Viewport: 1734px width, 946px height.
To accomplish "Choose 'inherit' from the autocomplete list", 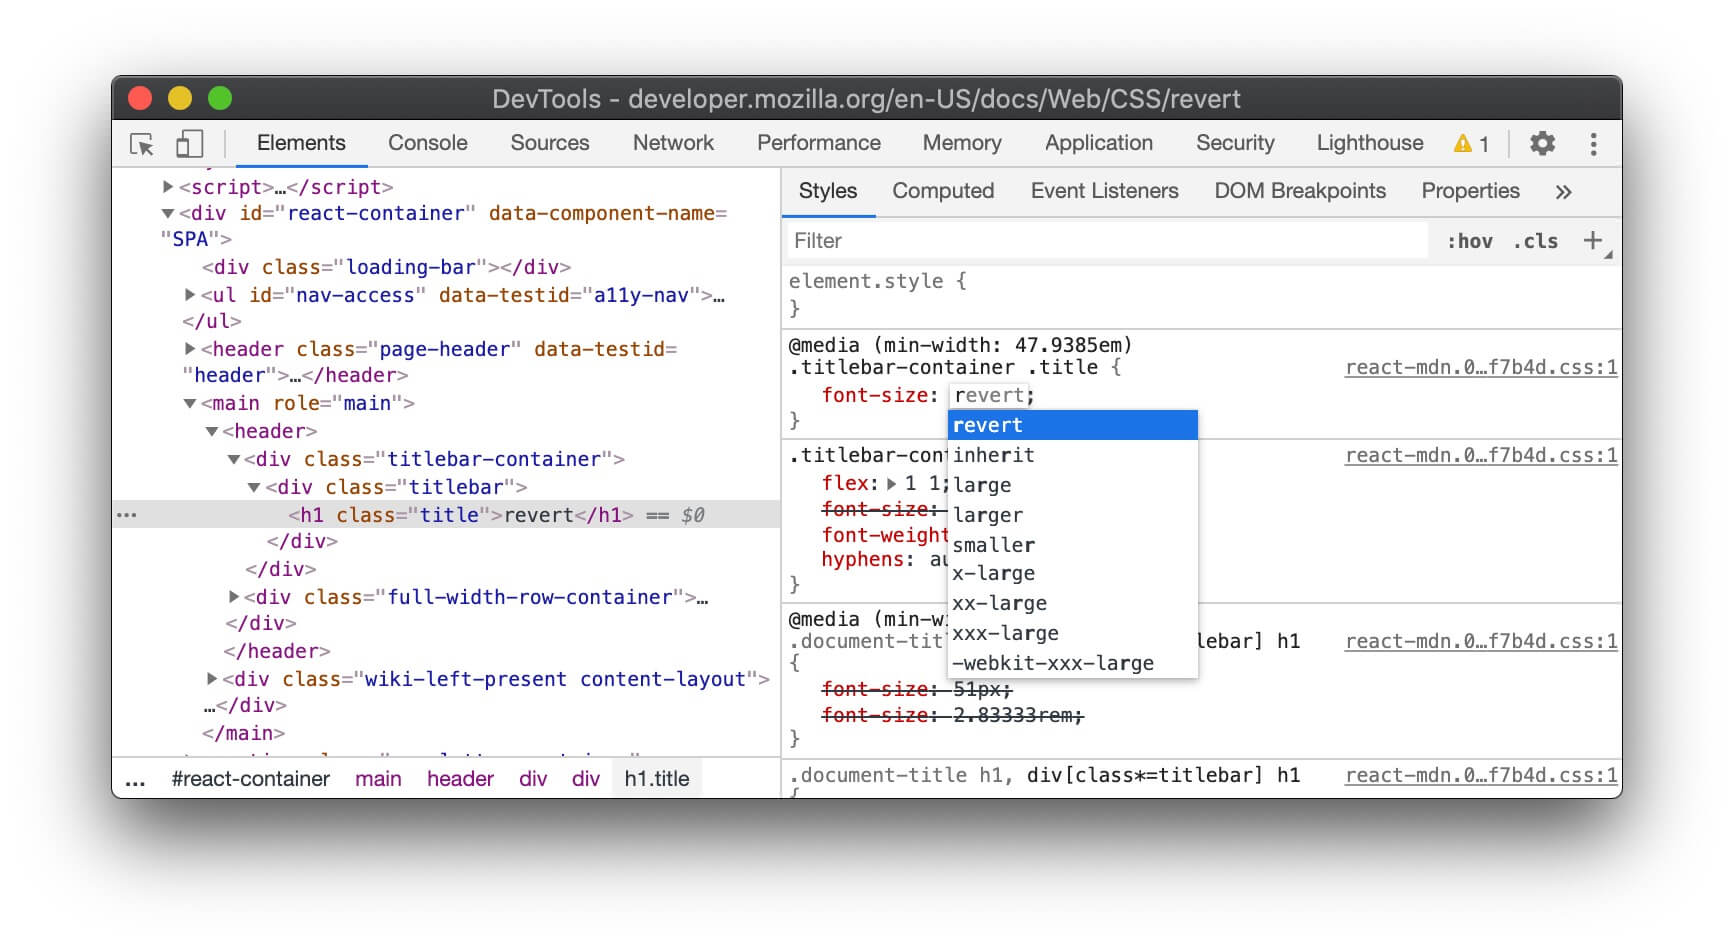I will tap(993, 455).
